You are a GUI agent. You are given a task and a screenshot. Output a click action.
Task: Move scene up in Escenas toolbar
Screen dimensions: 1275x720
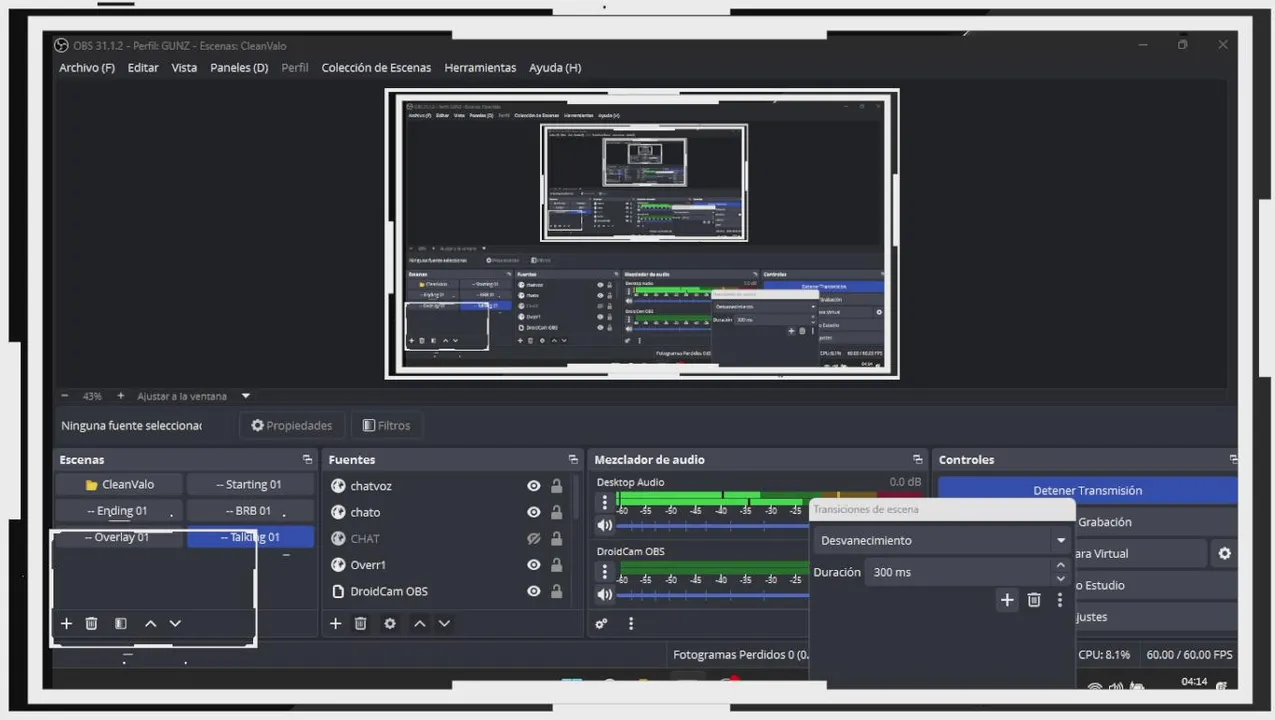point(150,623)
